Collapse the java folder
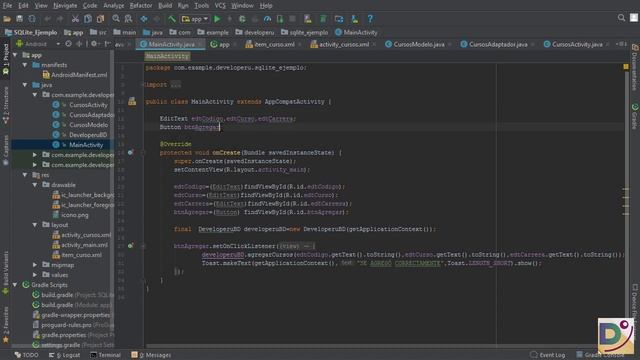640x360 pixels. (25, 85)
